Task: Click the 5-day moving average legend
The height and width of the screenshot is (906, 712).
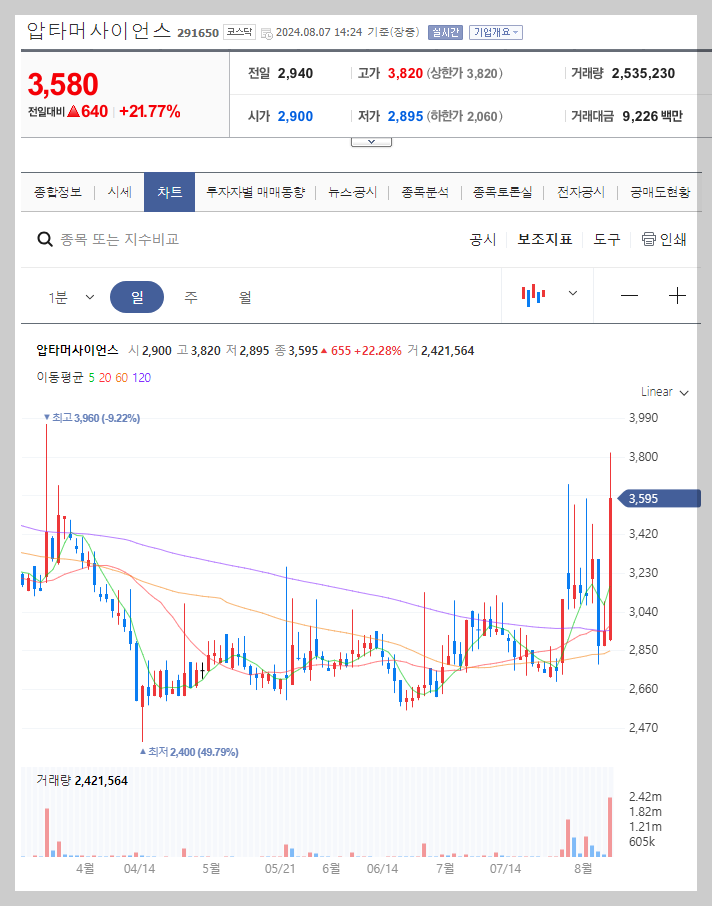Action: (91, 377)
